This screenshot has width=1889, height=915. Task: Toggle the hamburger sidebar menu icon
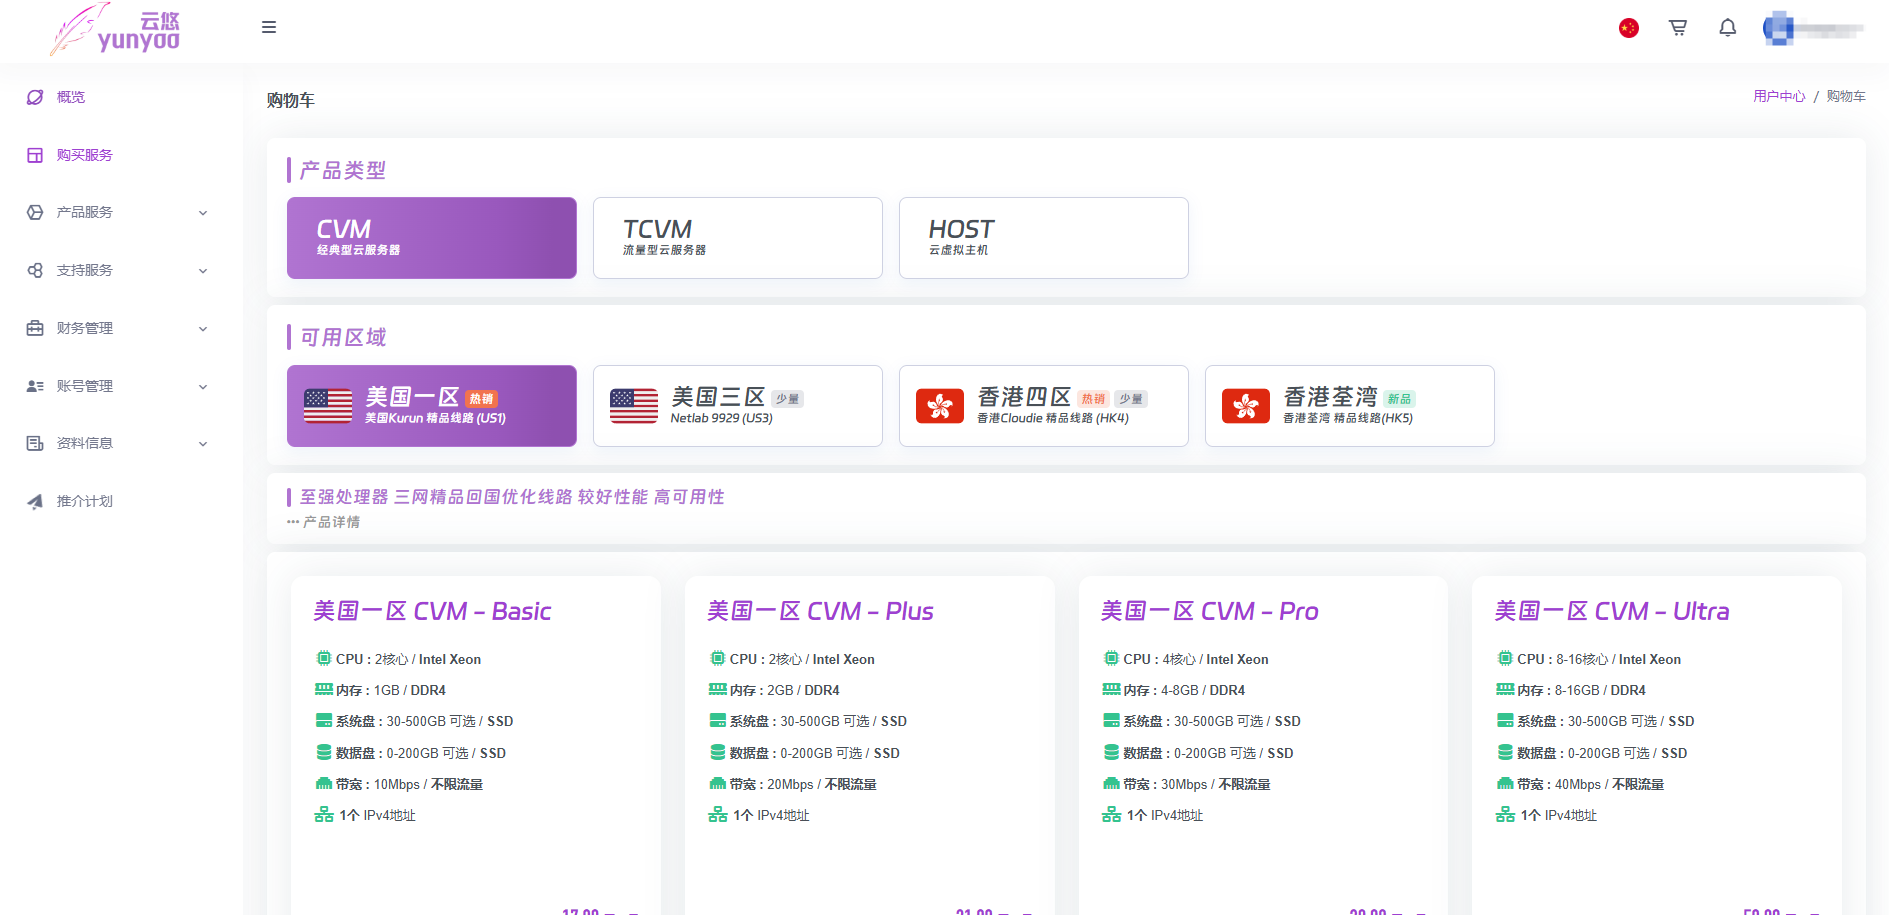pyautogui.click(x=269, y=28)
